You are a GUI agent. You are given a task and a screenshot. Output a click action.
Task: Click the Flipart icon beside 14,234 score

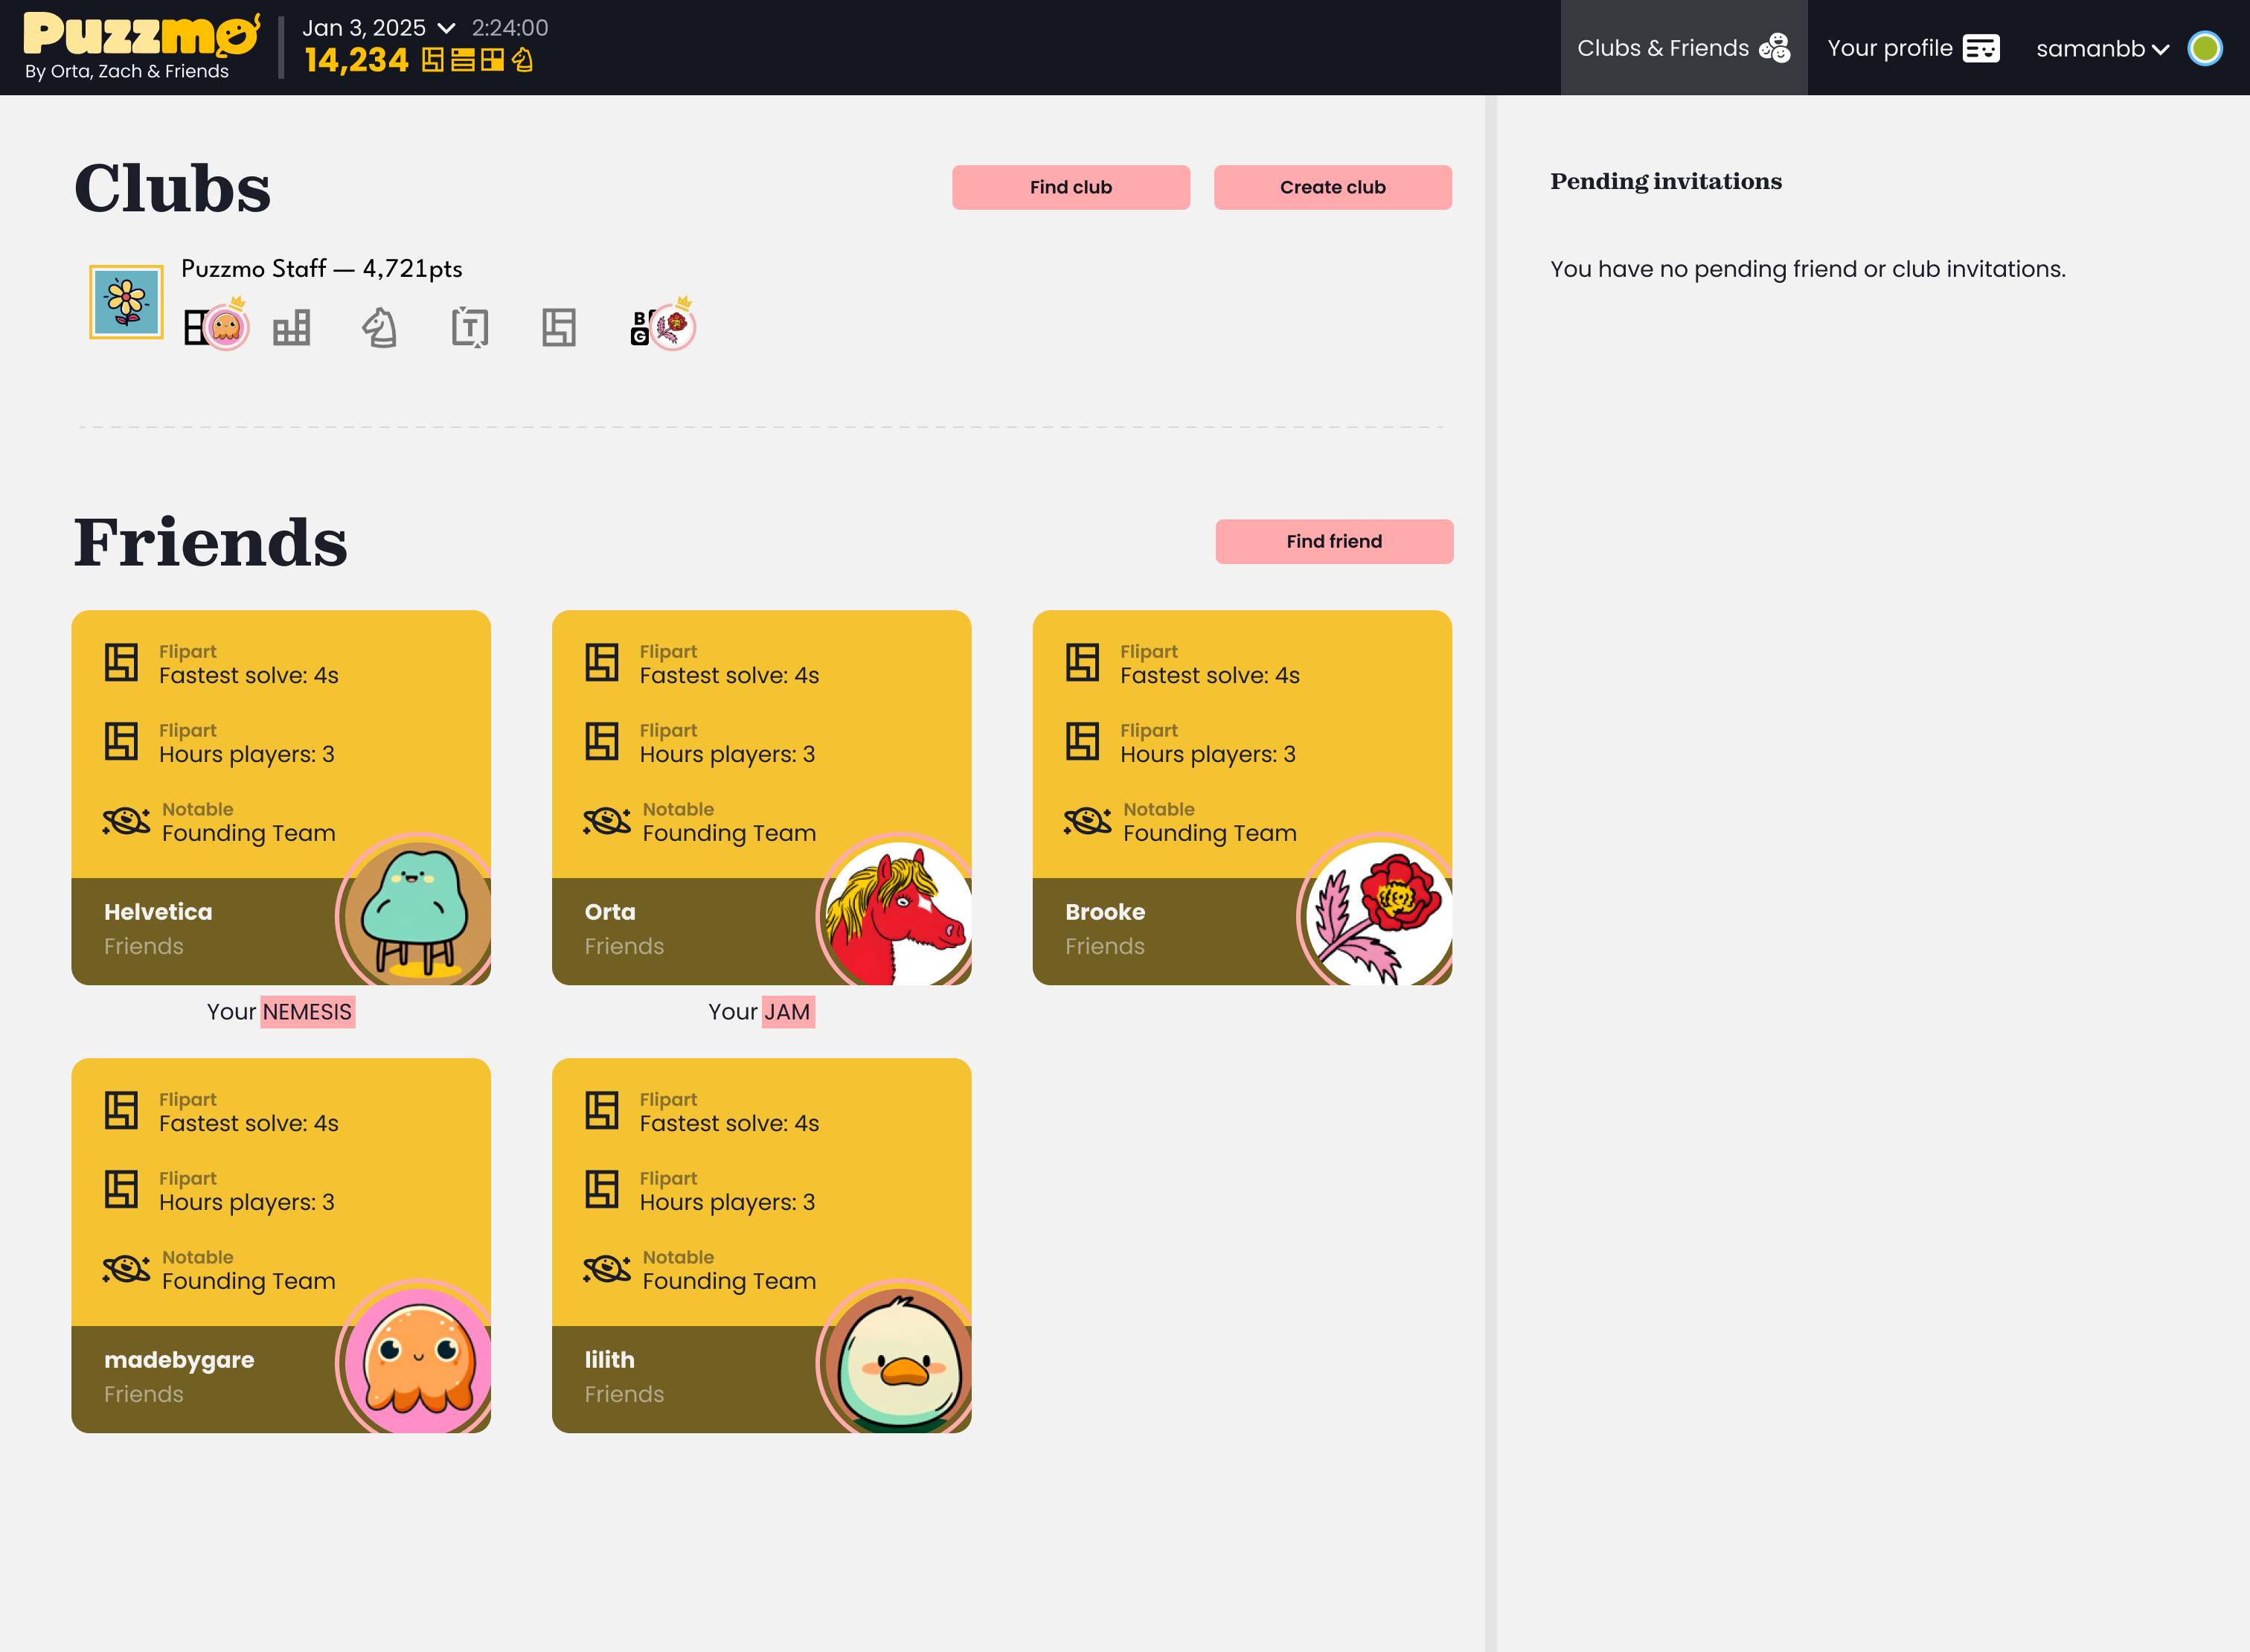433,61
